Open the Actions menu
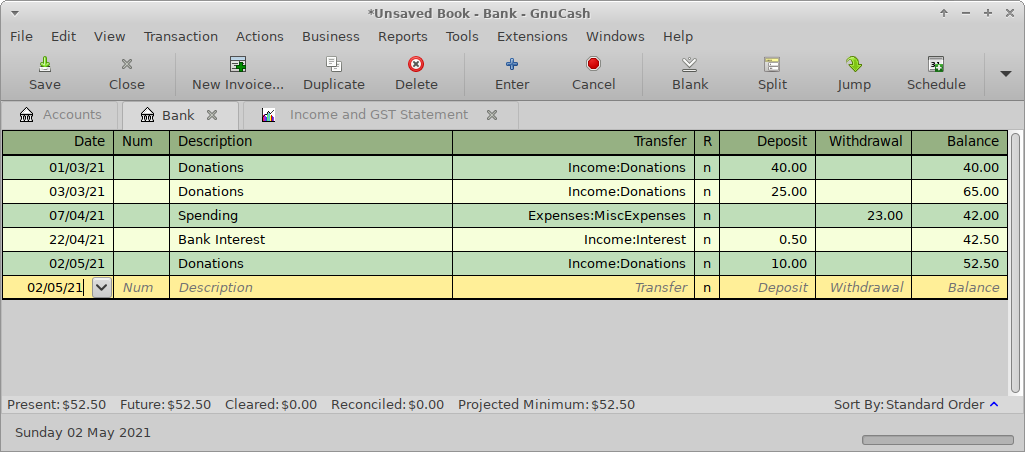This screenshot has width=1025, height=452. (x=260, y=37)
